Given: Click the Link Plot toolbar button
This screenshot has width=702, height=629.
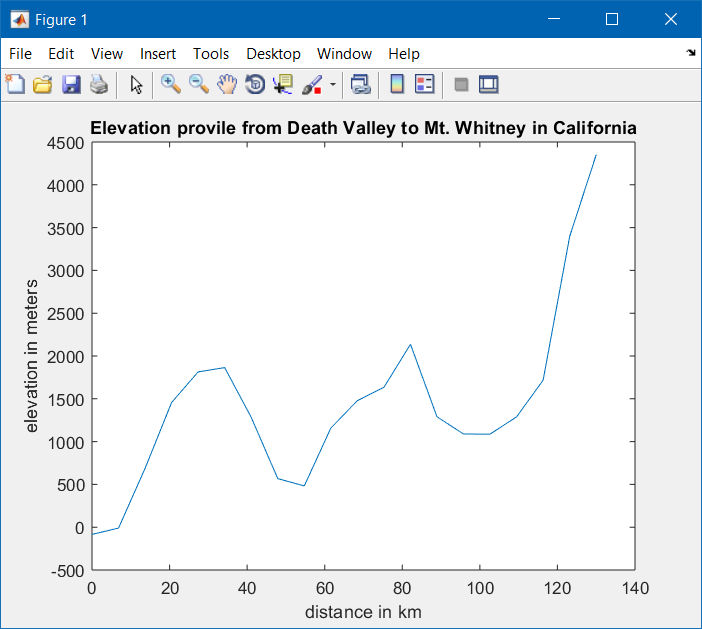Looking at the screenshot, I should click(x=361, y=85).
